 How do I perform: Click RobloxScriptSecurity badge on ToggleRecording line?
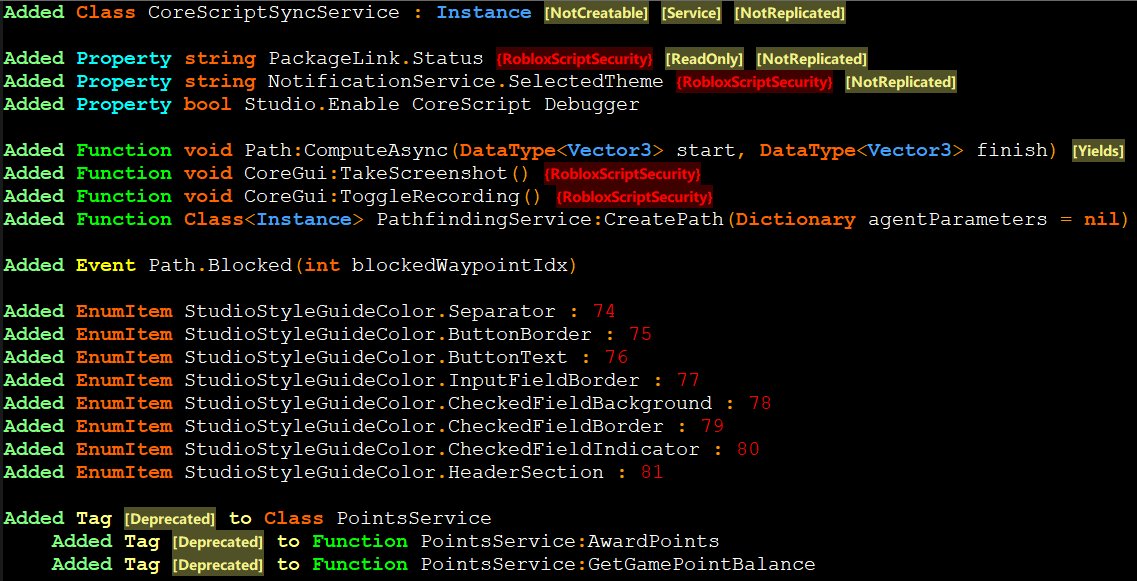click(x=635, y=197)
